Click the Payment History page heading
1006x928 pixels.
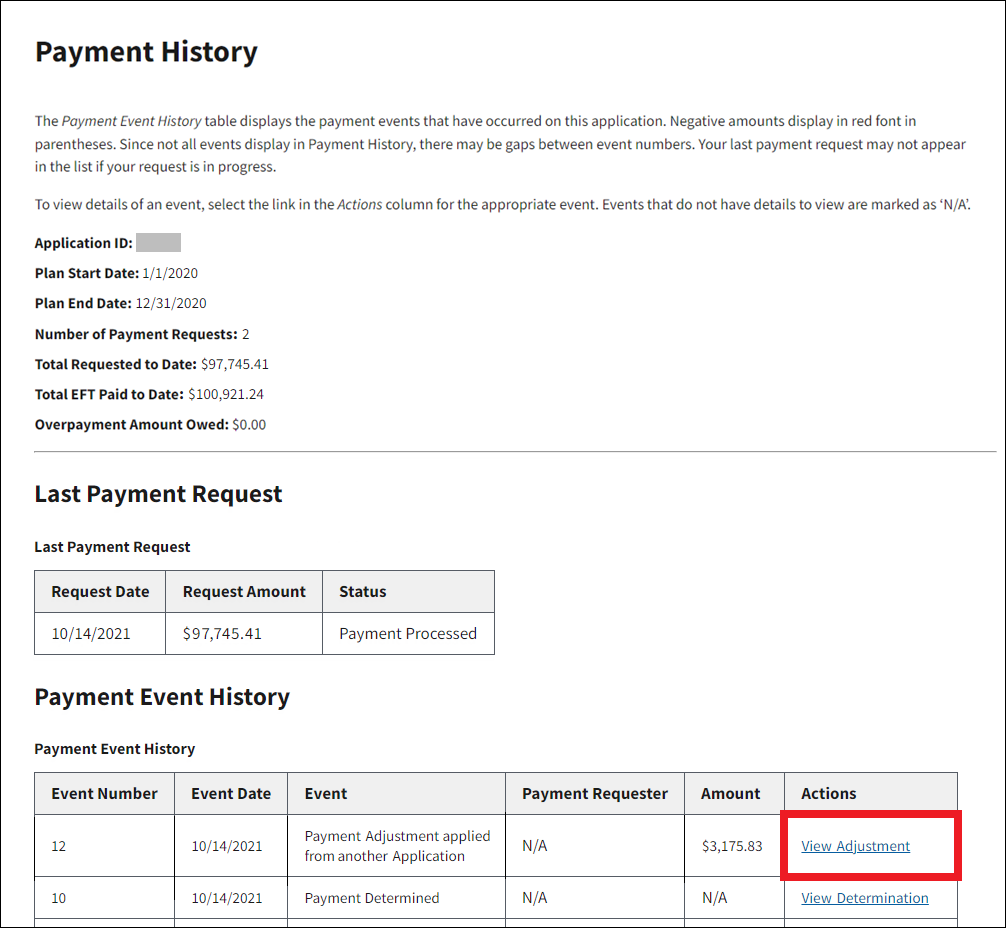coord(146,52)
